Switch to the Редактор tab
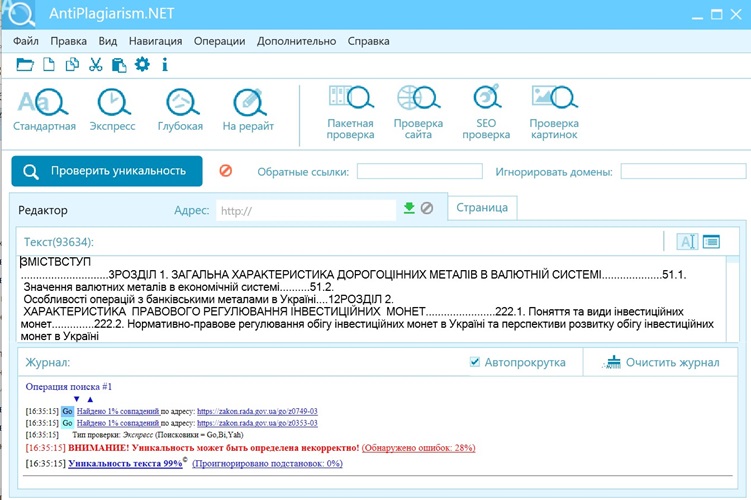 [x=43, y=210]
